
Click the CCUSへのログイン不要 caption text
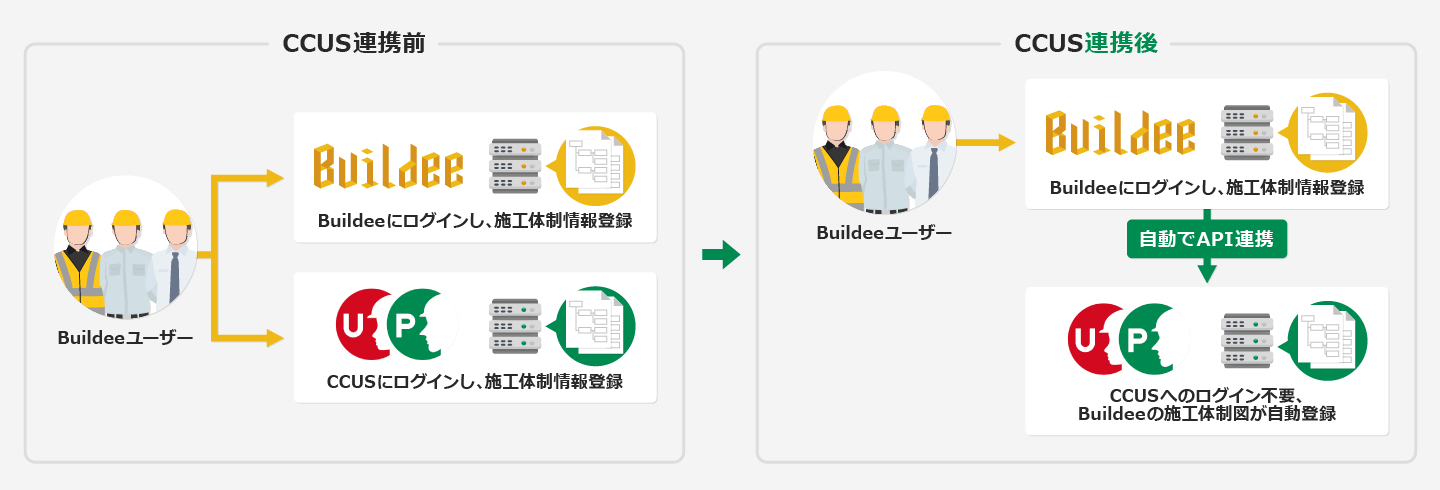1207,394
